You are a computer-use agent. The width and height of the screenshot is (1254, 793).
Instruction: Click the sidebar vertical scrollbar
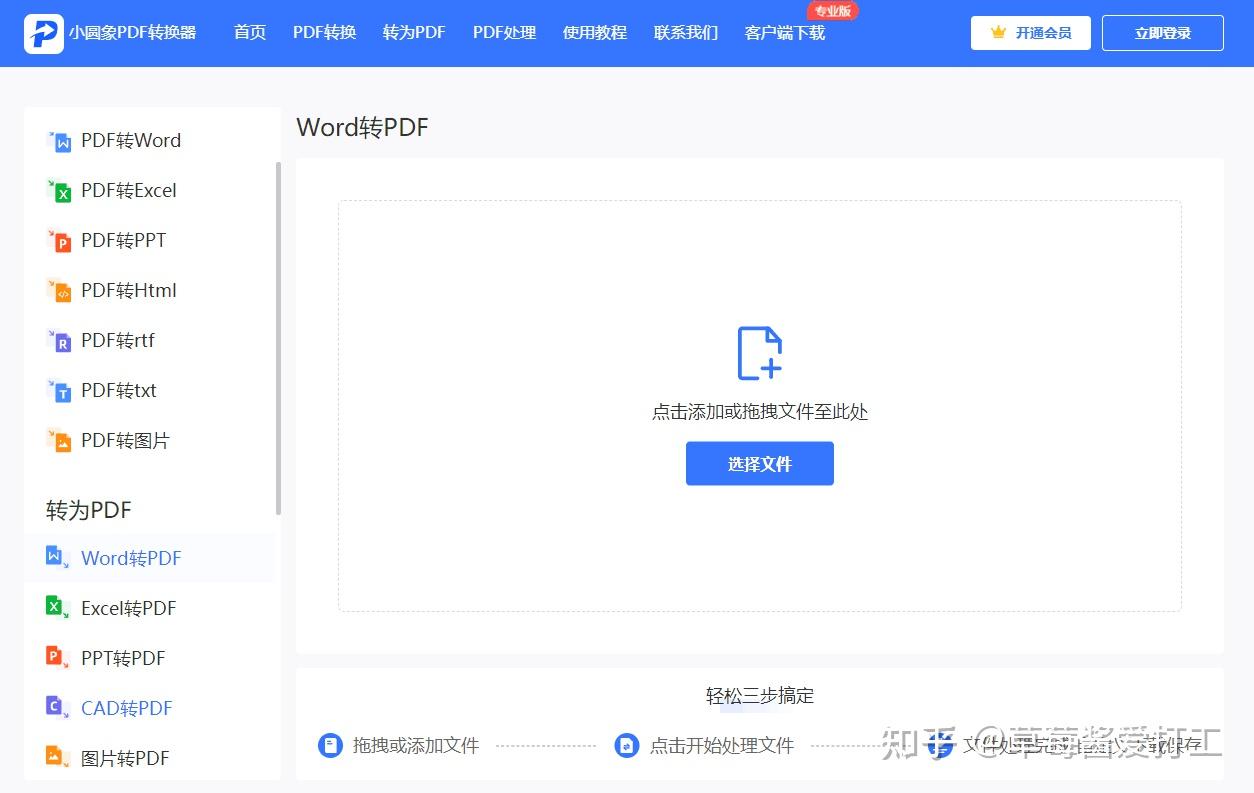[278, 338]
